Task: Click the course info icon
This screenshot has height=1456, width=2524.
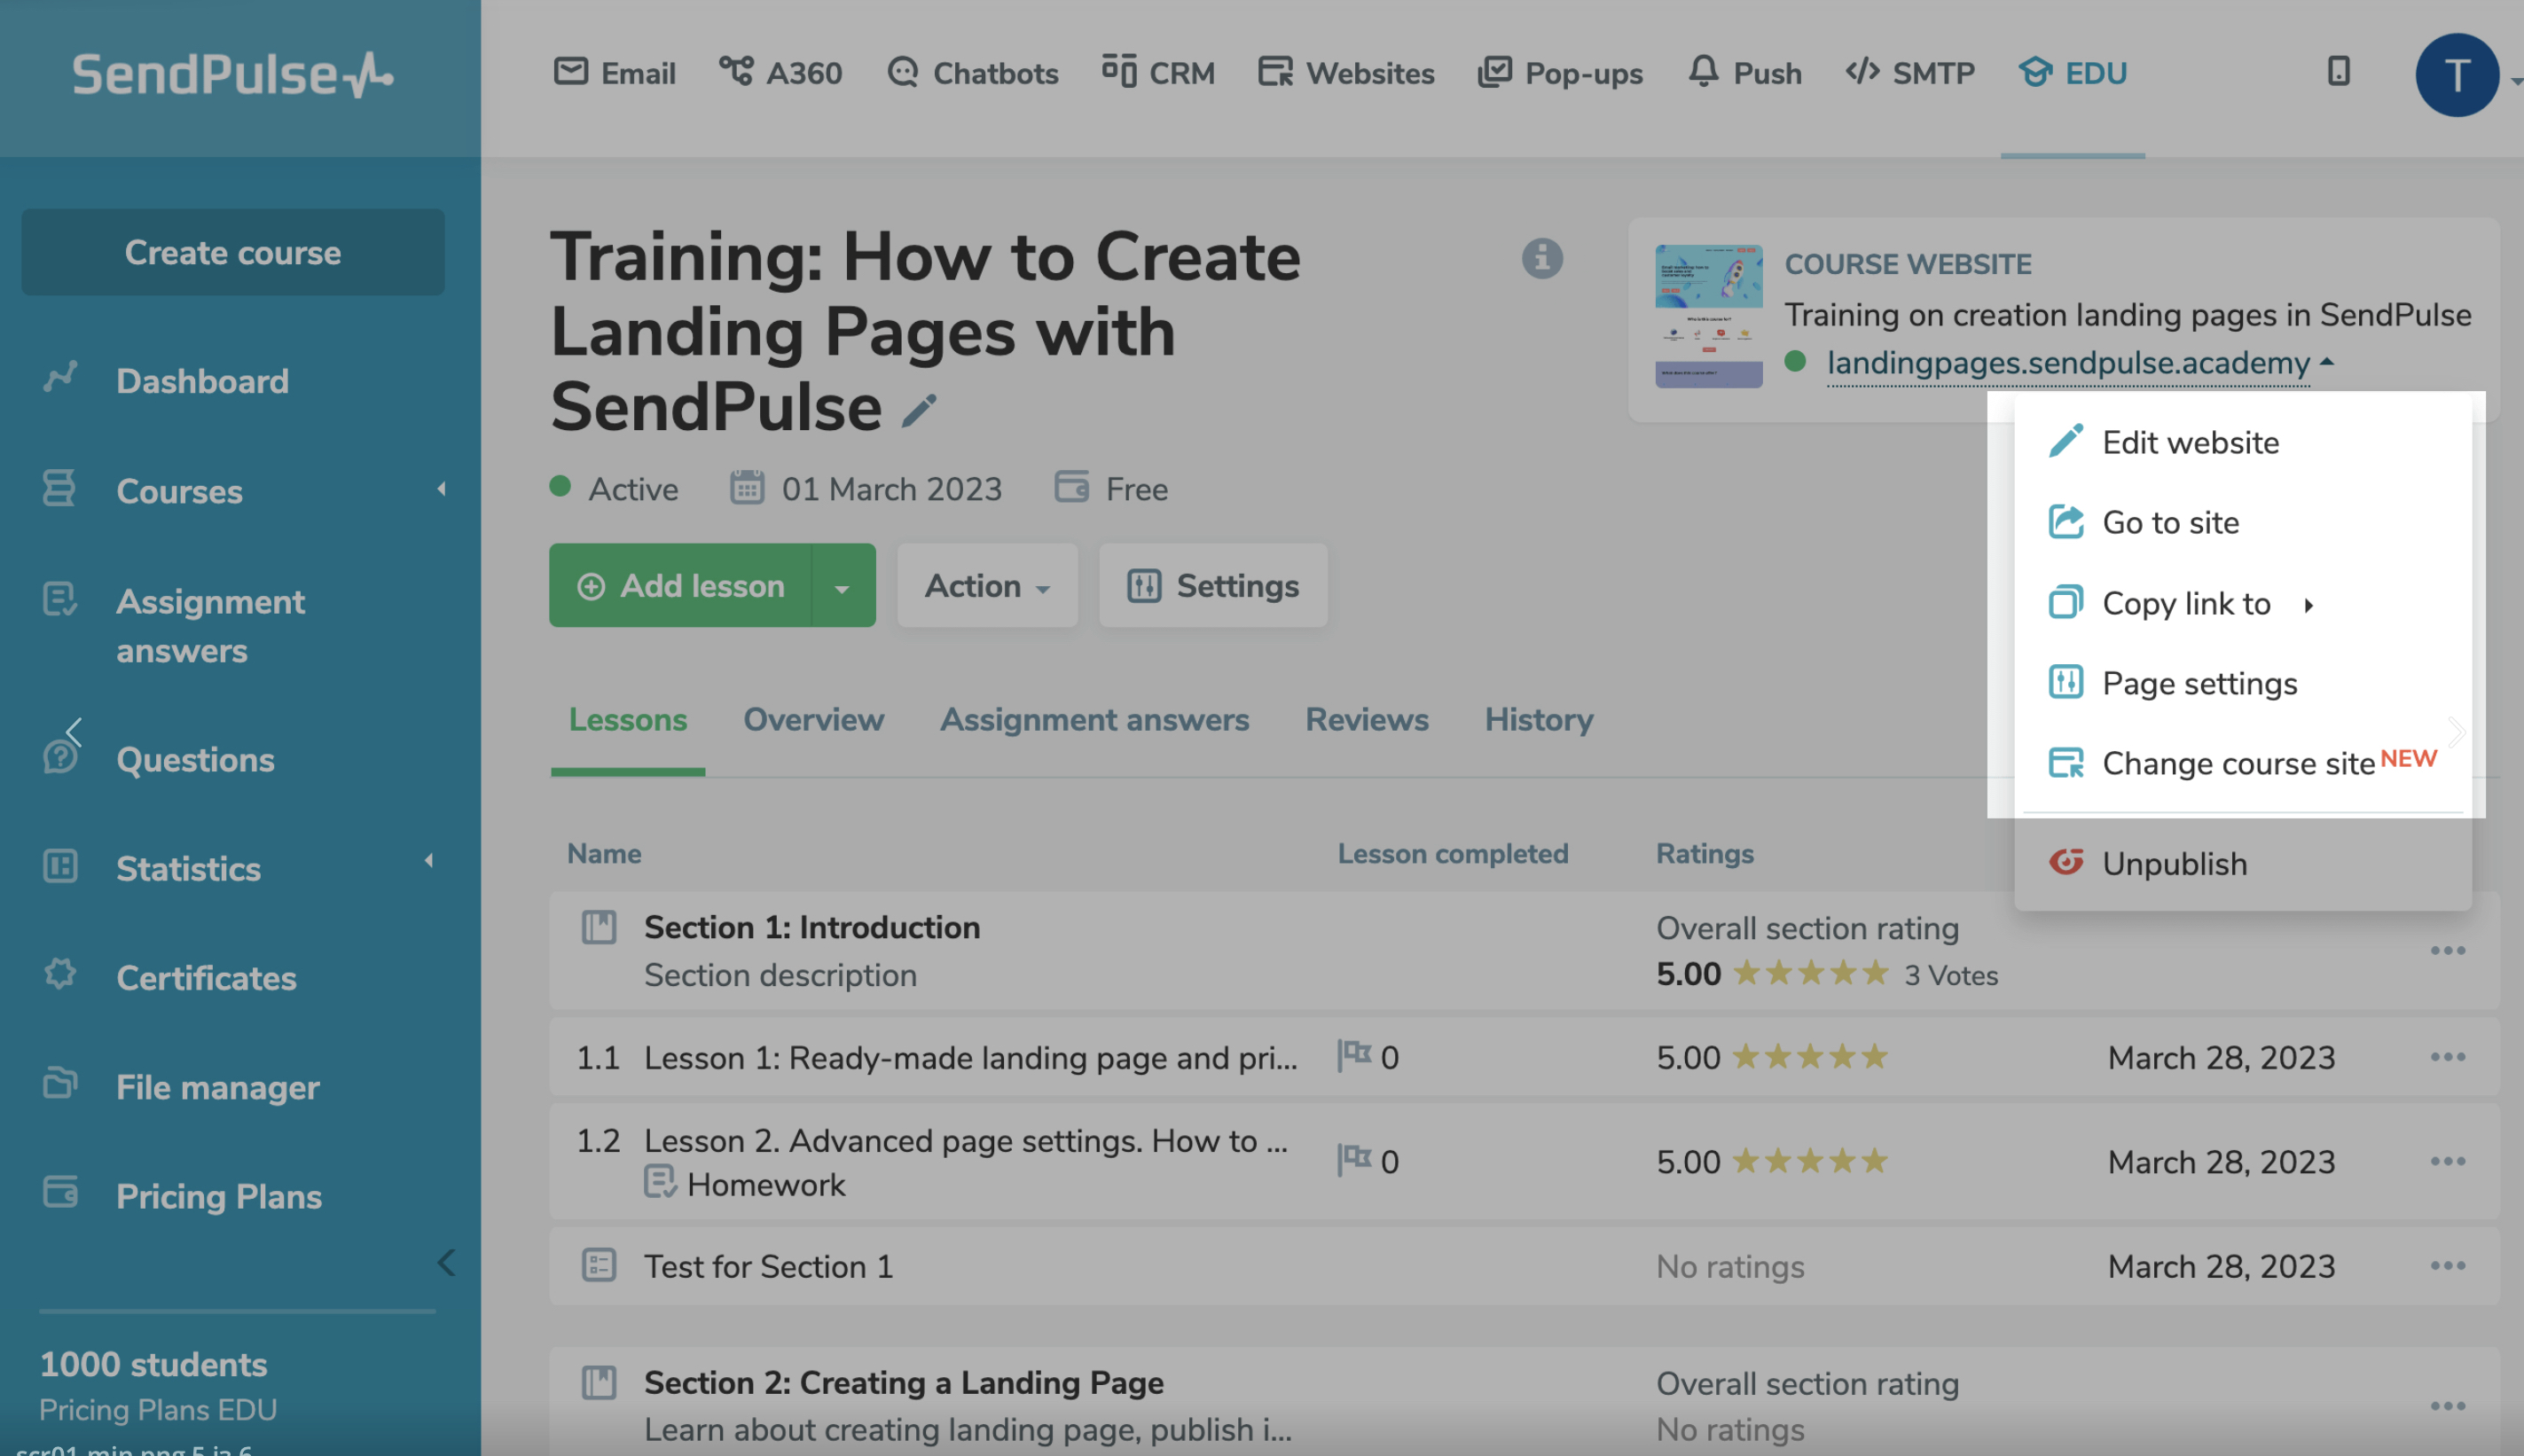Action: pyautogui.click(x=1542, y=259)
